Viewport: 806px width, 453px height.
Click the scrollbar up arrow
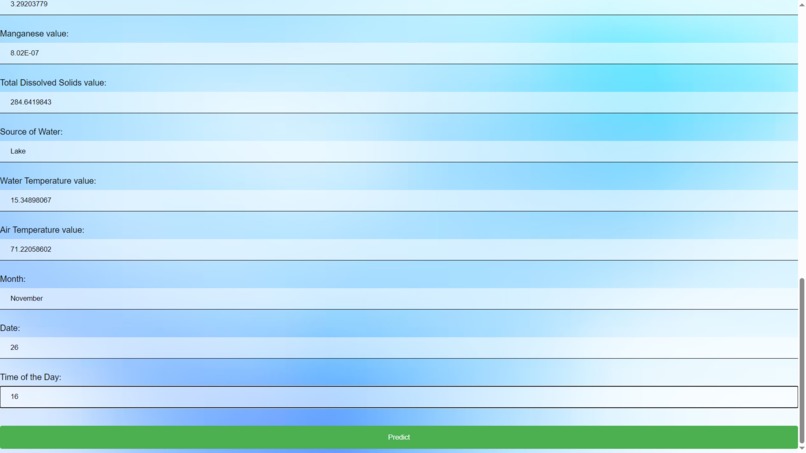point(802,4)
